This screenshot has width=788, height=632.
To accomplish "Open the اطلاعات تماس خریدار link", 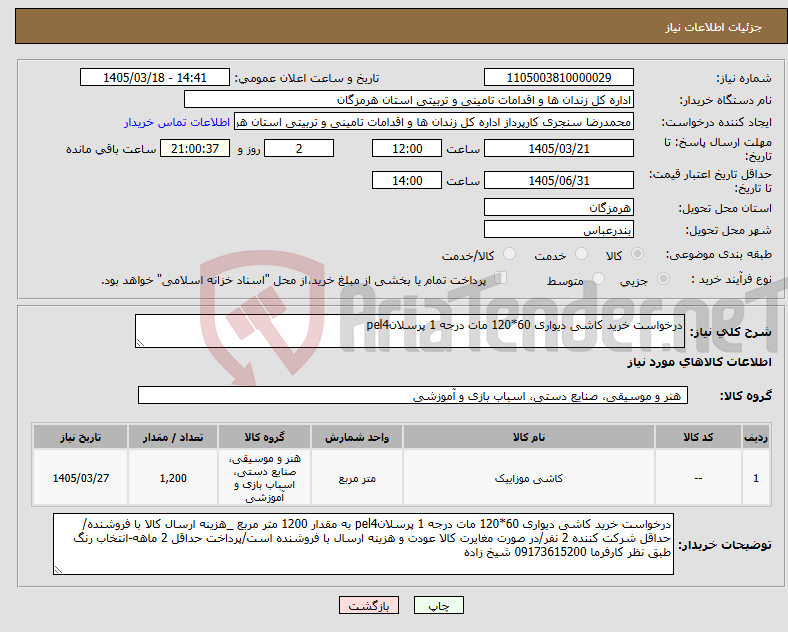I will [177, 122].
